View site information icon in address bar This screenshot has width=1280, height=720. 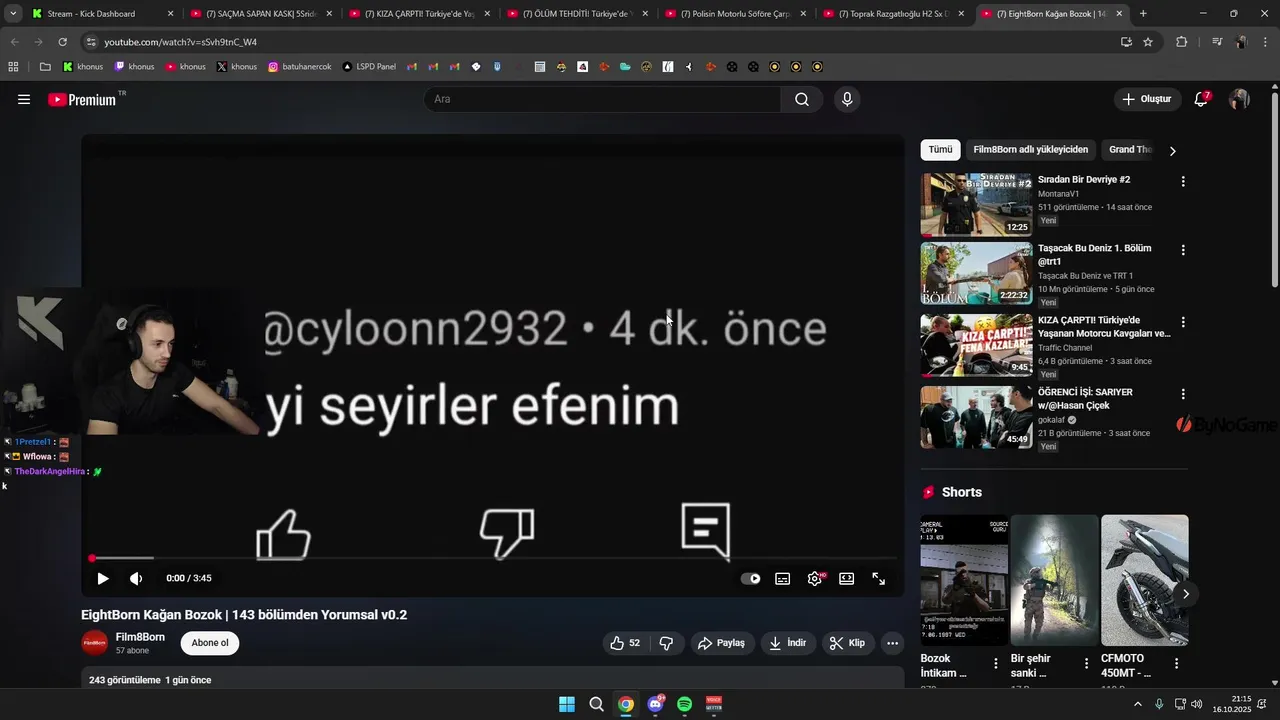(x=91, y=42)
